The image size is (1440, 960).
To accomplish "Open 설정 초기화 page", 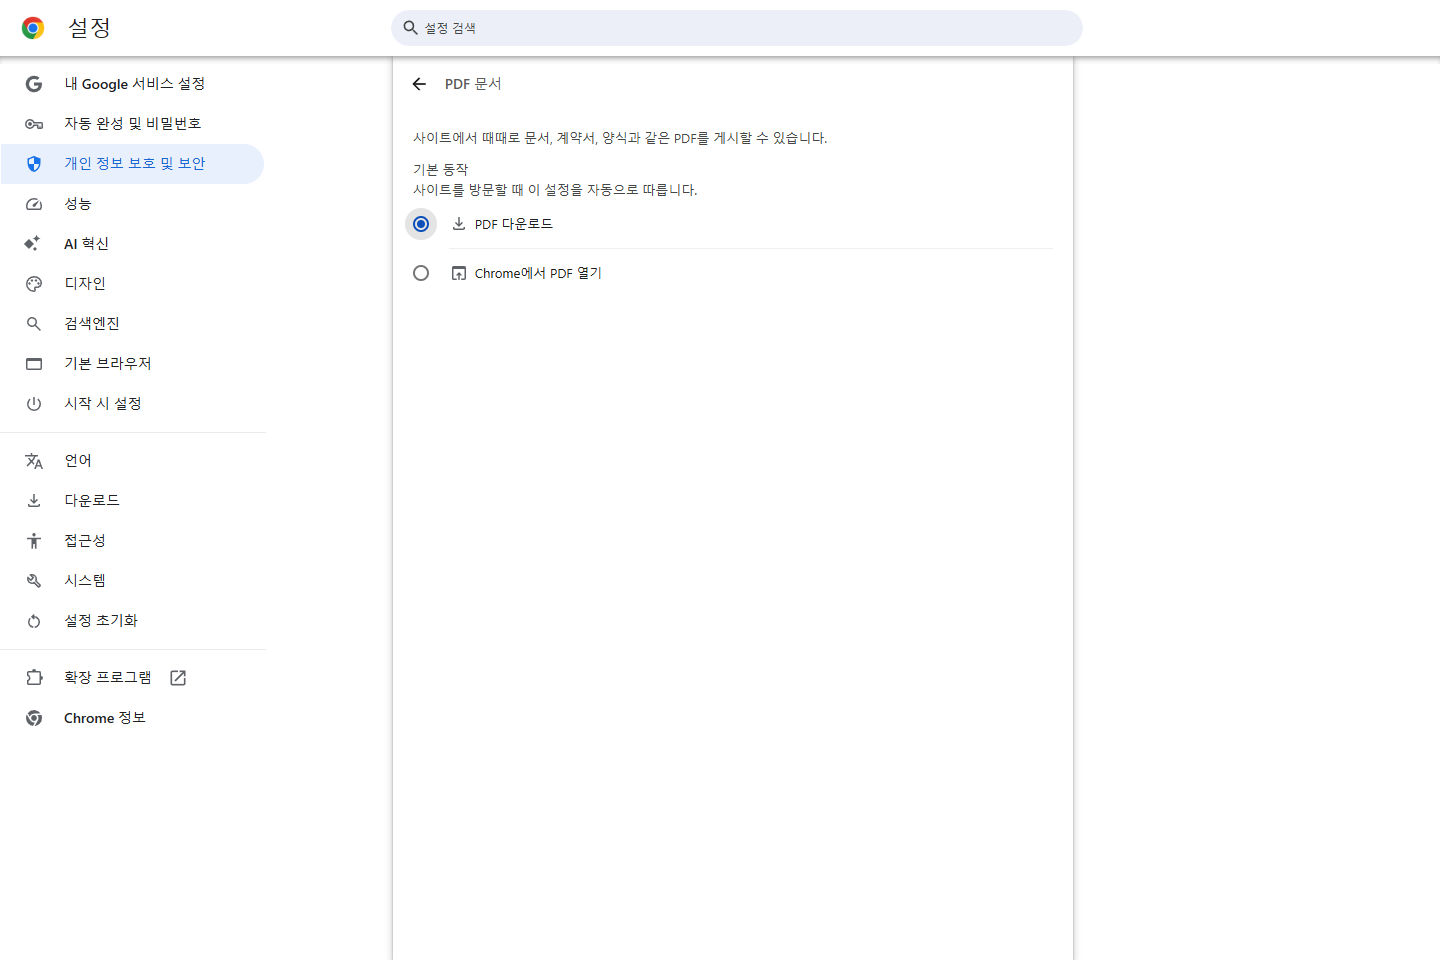I will coord(133,621).
